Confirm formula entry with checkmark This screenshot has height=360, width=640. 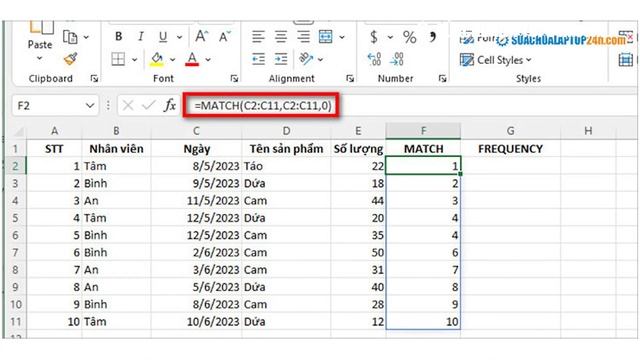(x=149, y=106)
